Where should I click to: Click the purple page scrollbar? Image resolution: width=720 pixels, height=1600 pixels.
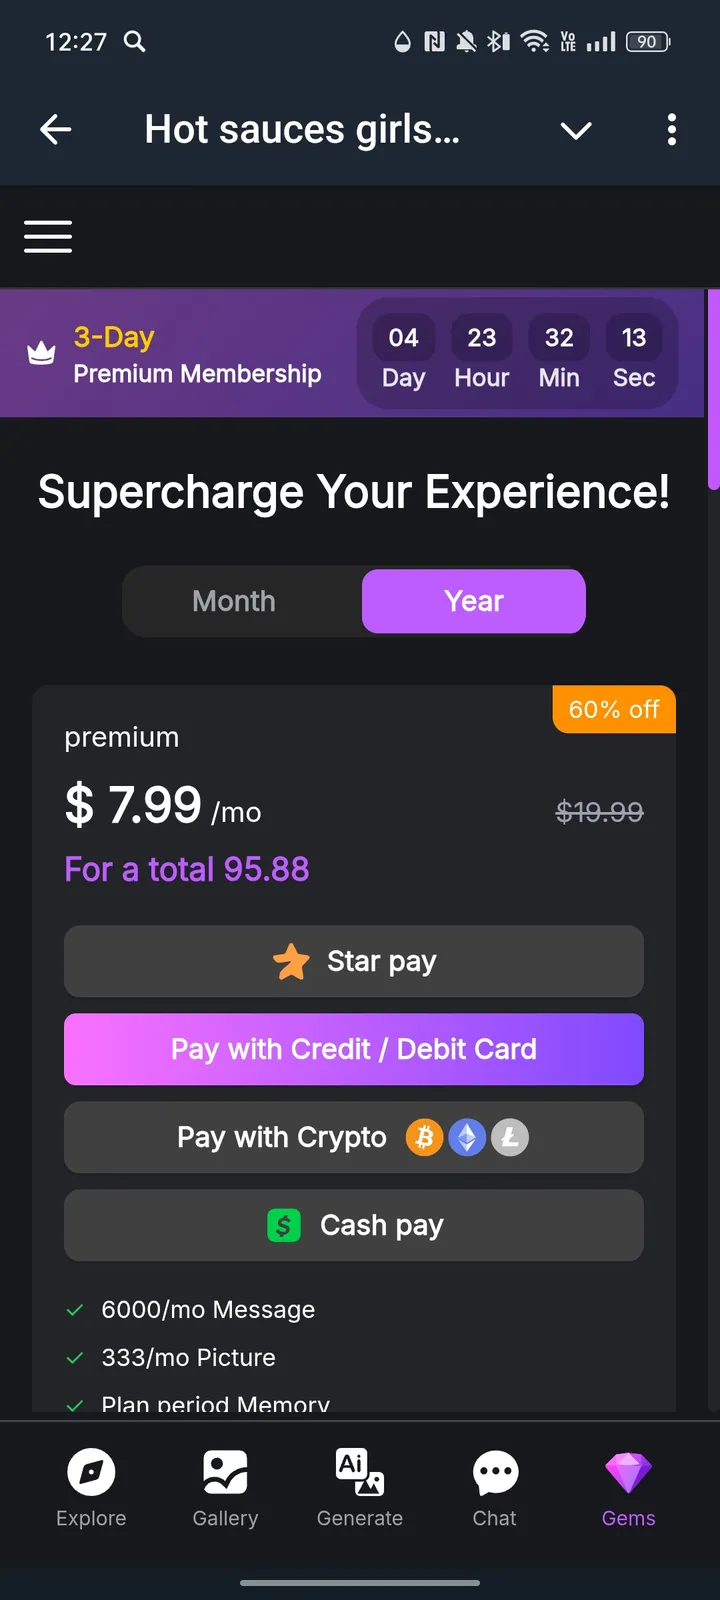713,390
